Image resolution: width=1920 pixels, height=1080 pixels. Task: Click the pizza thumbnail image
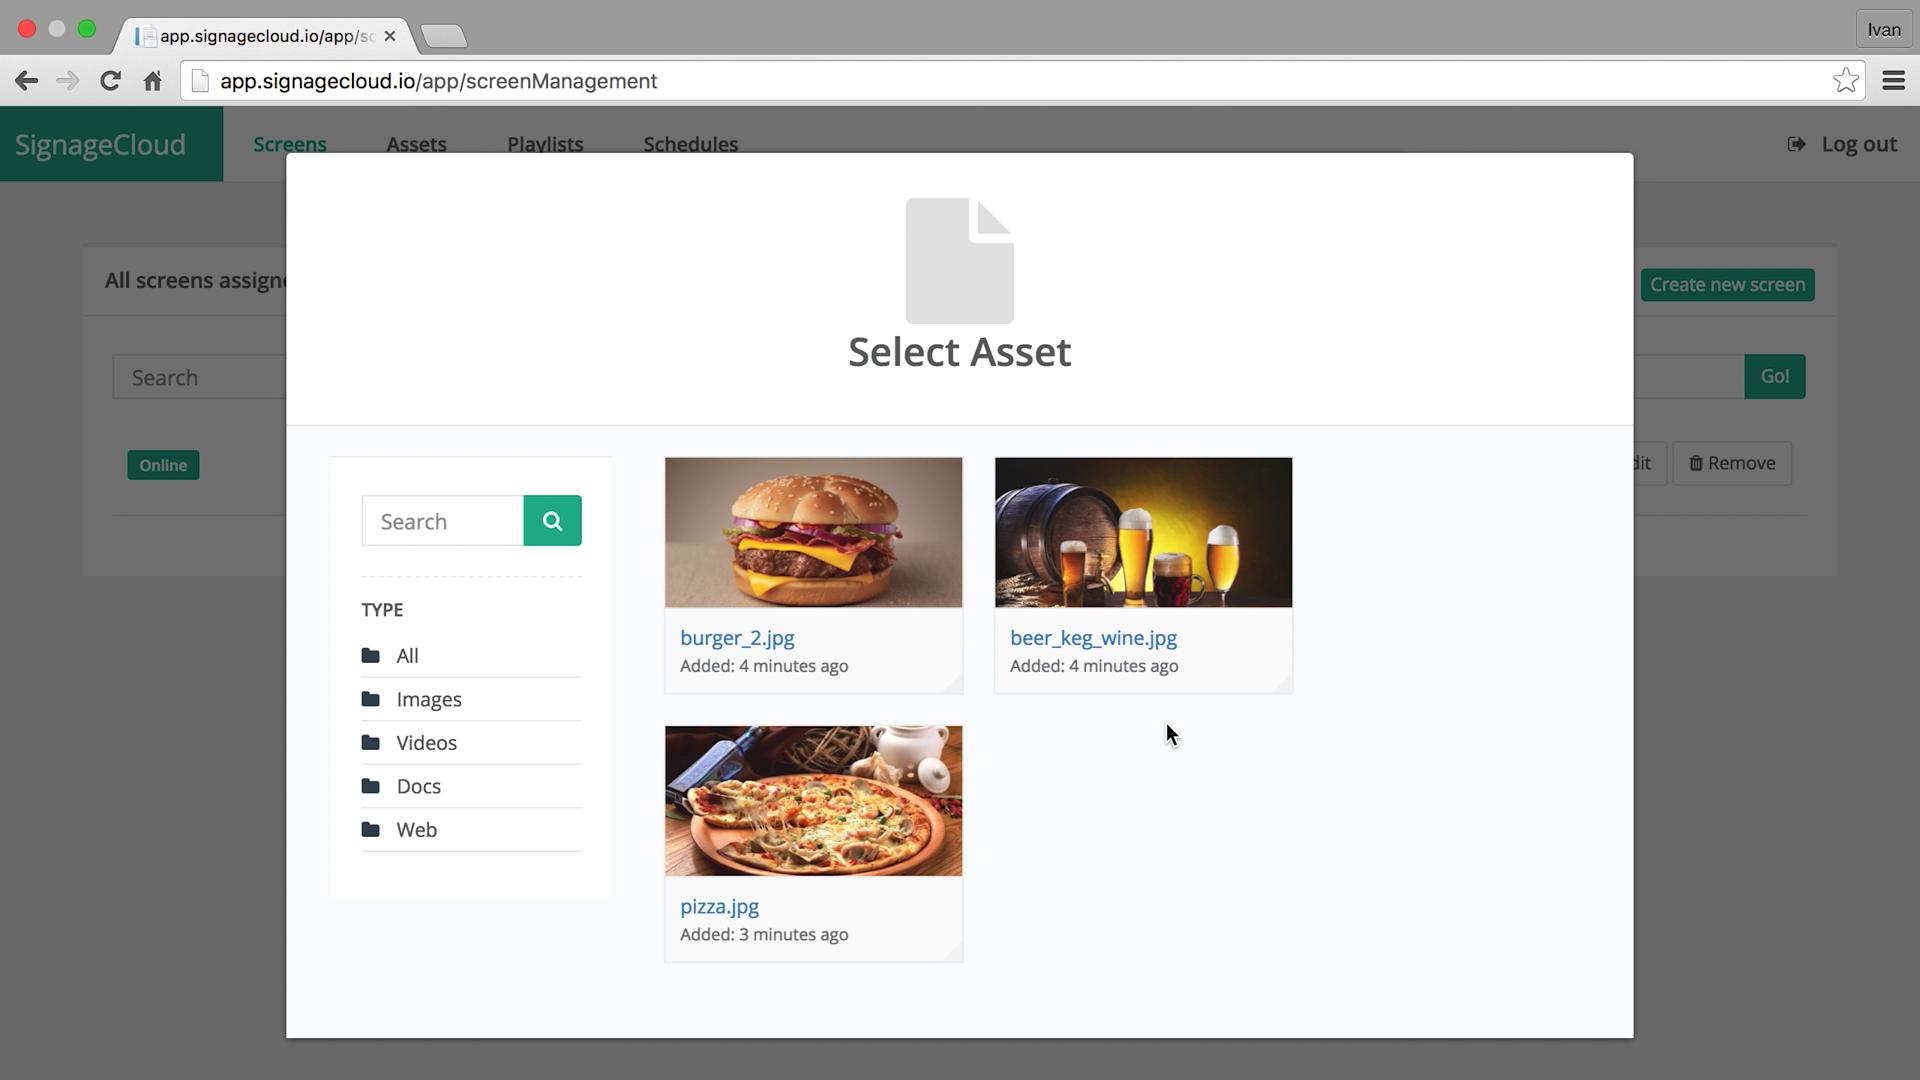(x=813, y=801)
